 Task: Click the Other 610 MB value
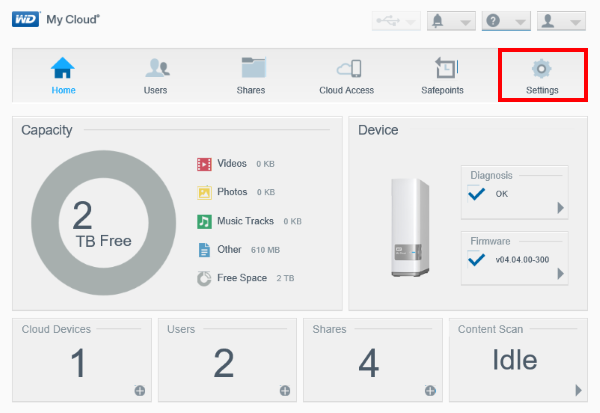[265, 250]
